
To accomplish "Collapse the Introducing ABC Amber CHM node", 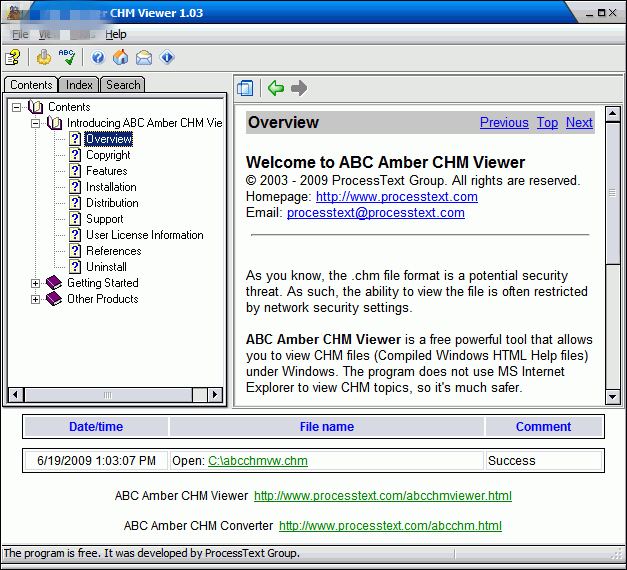I will (x=36, y=123).
